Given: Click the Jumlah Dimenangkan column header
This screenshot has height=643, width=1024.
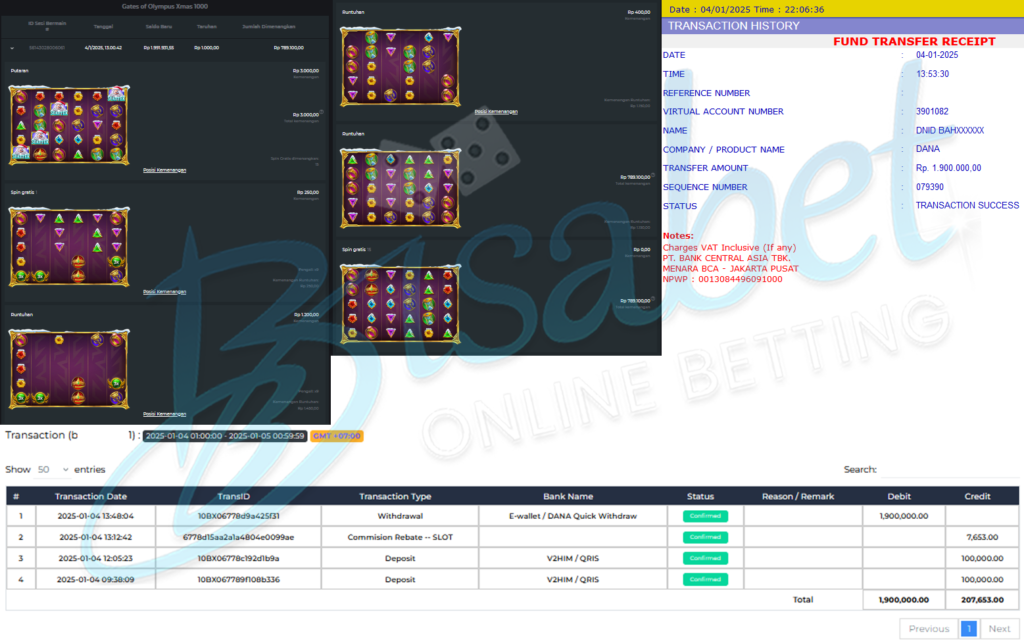Looking at the screenshot, I should pos(269,27).
